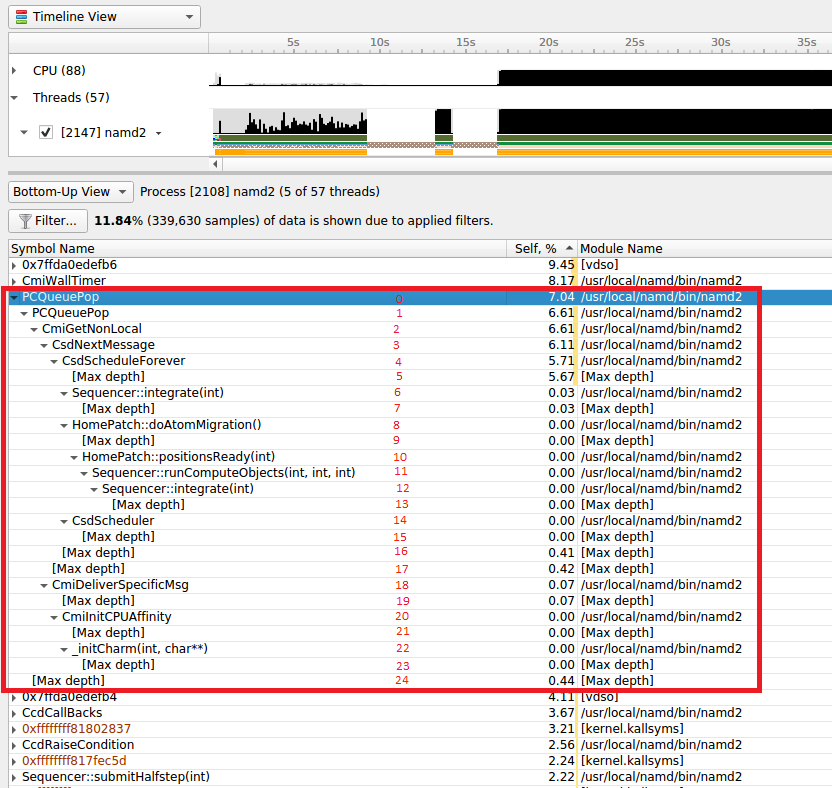Expand the CcdCallBacks tree row
This screenshot has width=832, height=788.
pyautogui.click(x=14, y=713)
